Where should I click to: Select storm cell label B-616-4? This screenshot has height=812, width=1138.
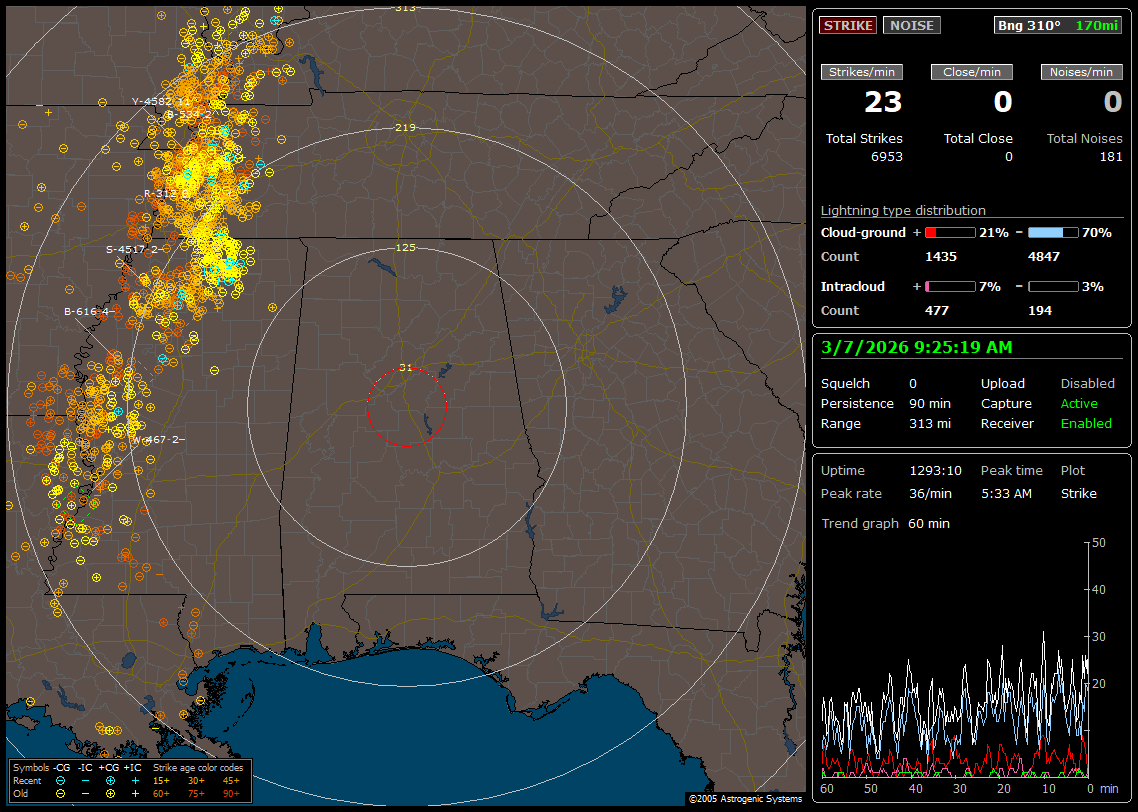86,311
